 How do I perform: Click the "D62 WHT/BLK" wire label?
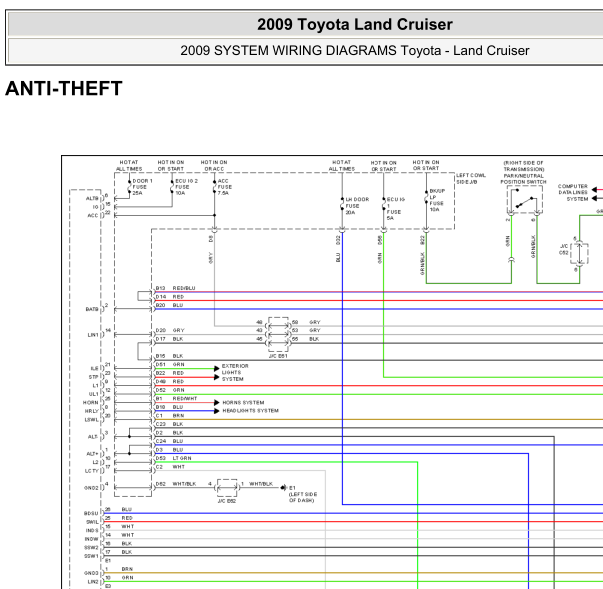176,484
